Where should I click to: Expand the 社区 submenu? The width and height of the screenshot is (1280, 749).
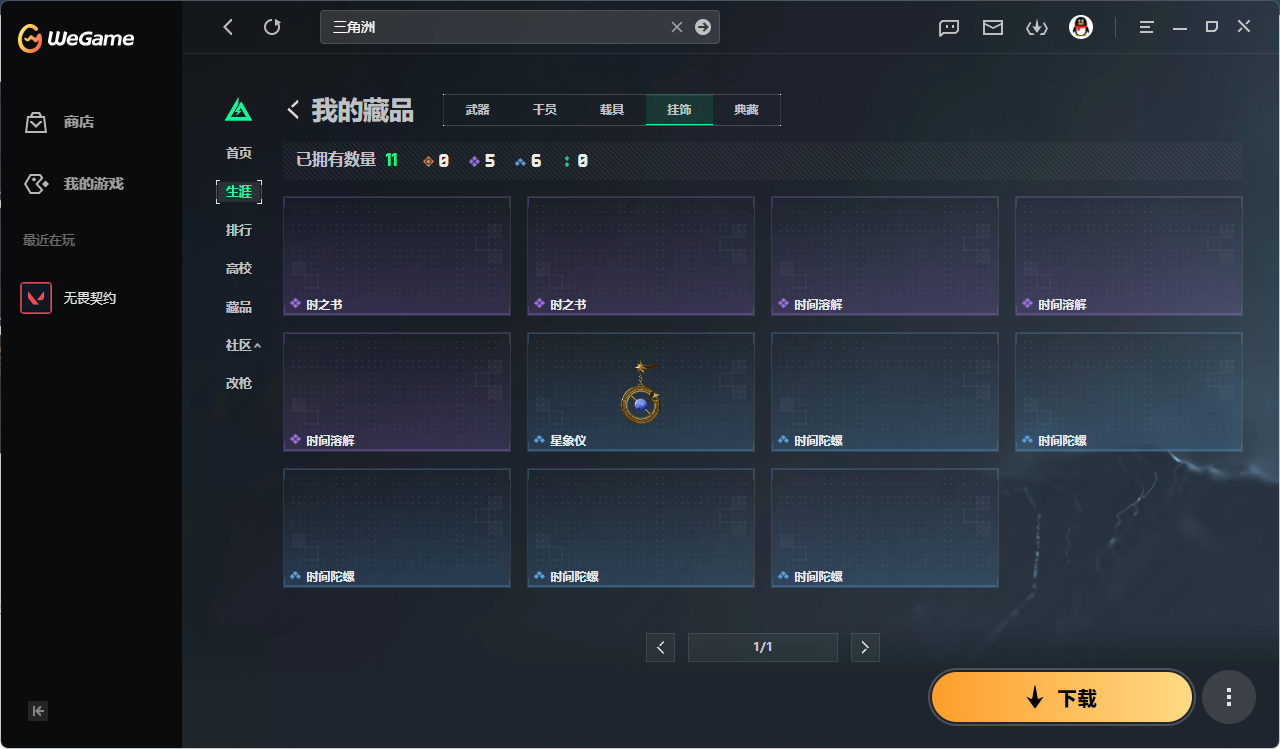(x=243, y=345)
